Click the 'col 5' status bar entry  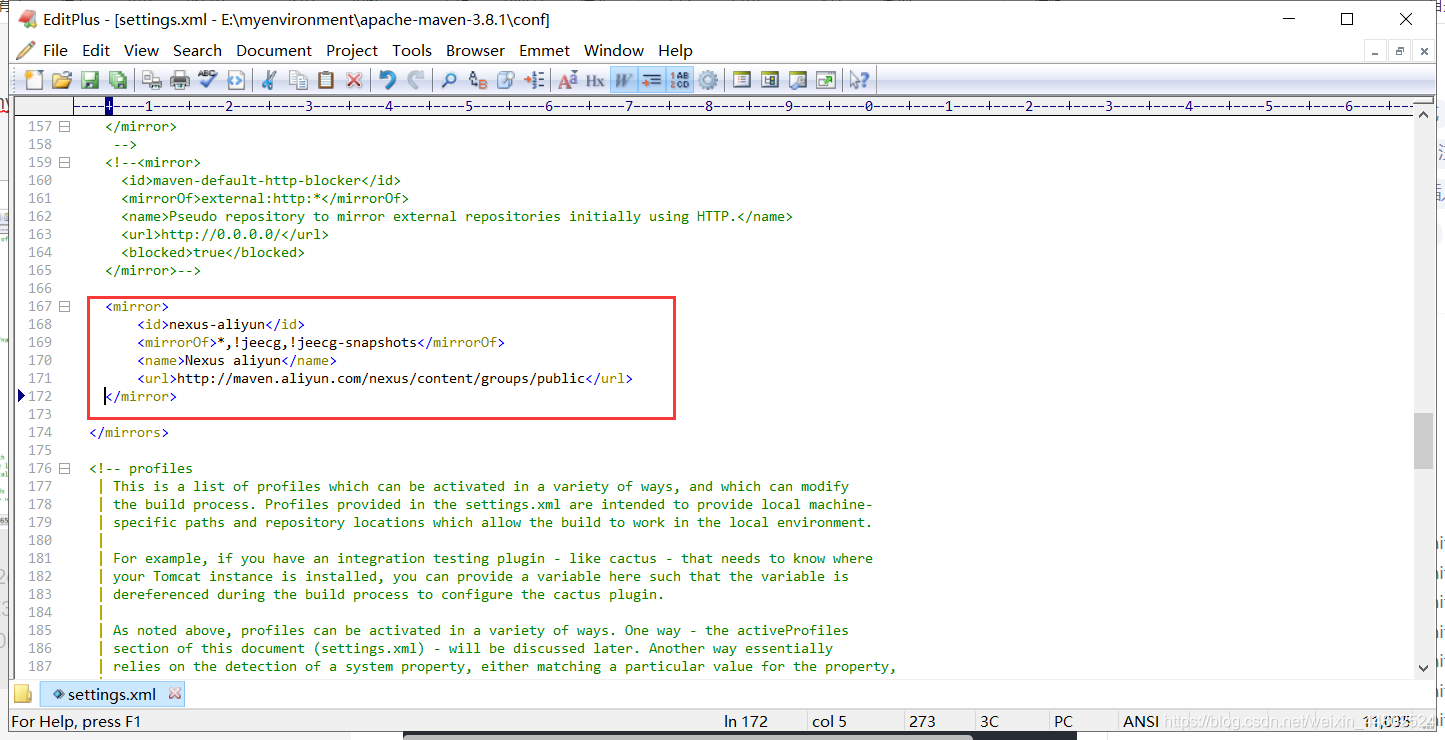click(830, 721)
